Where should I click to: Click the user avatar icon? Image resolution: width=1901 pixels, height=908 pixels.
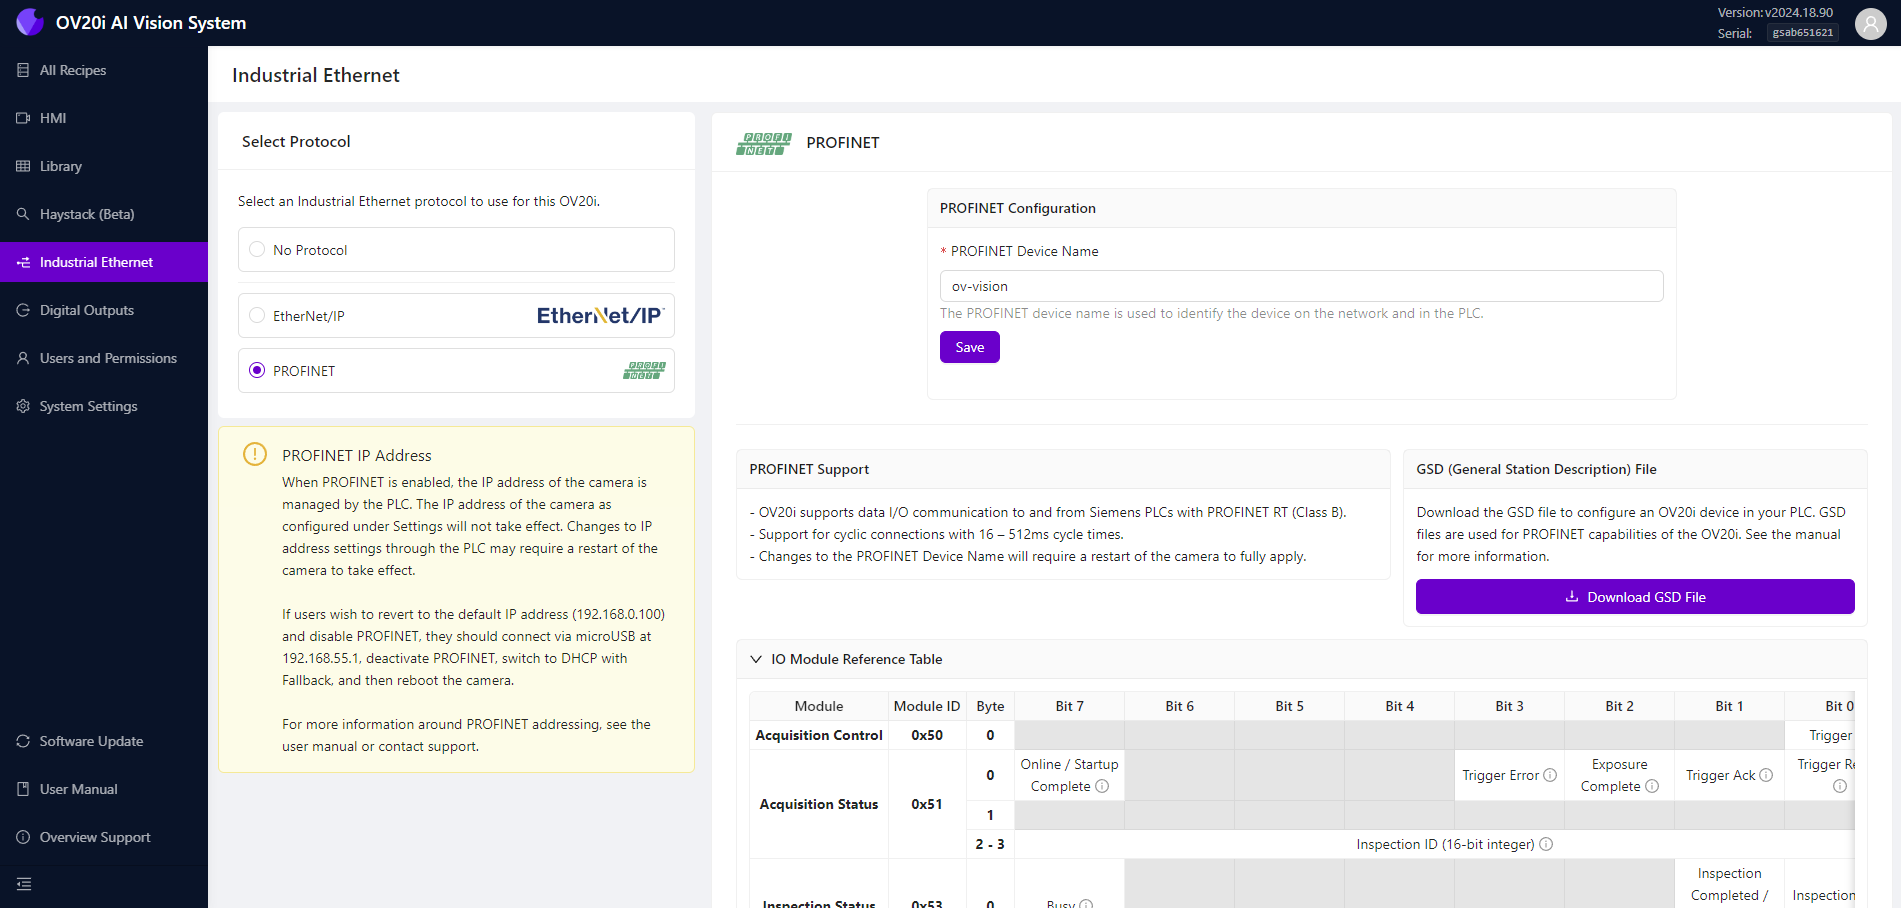point(1870,23)
